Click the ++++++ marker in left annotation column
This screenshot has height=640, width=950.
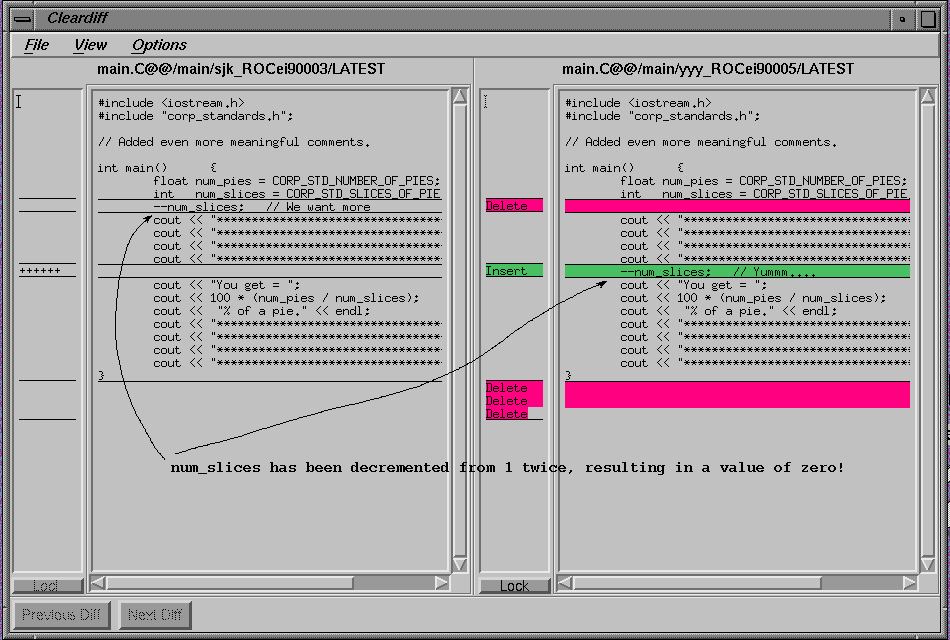point(41,271)
